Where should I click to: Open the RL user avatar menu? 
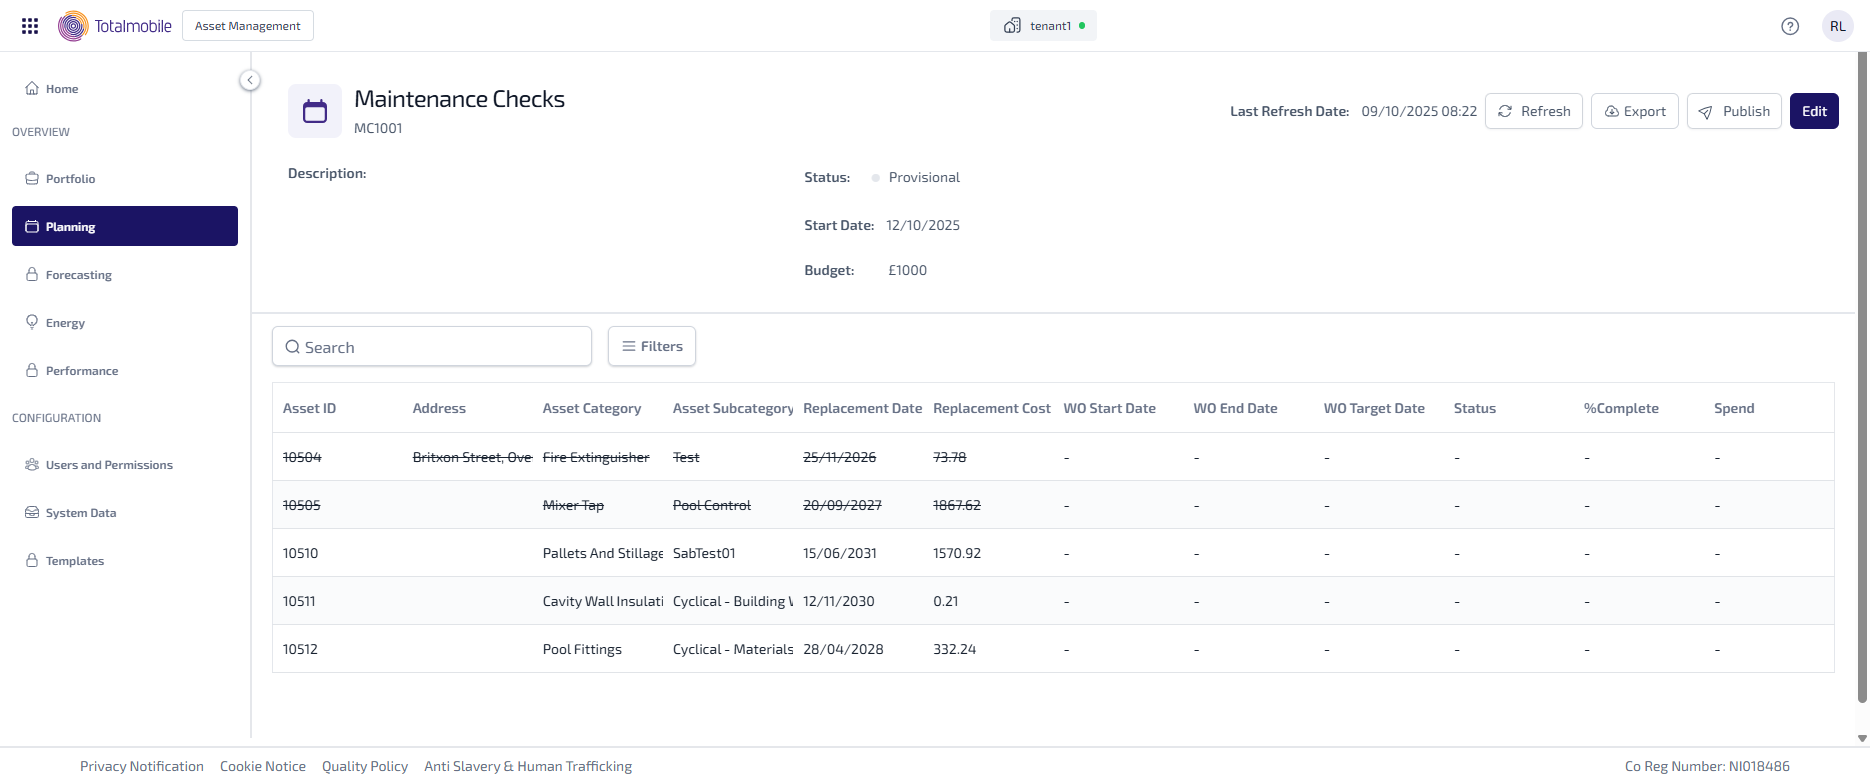(x=1838, y=26)
